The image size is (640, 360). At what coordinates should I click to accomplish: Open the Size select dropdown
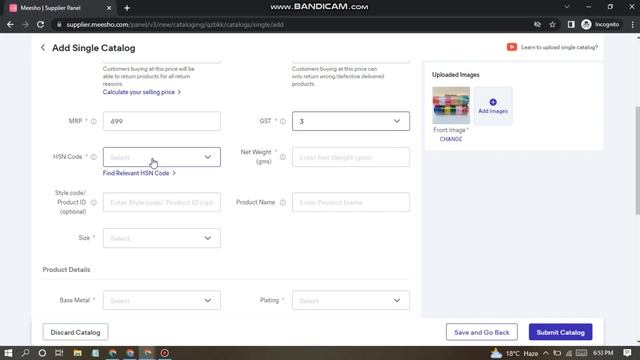click(162, 238)
